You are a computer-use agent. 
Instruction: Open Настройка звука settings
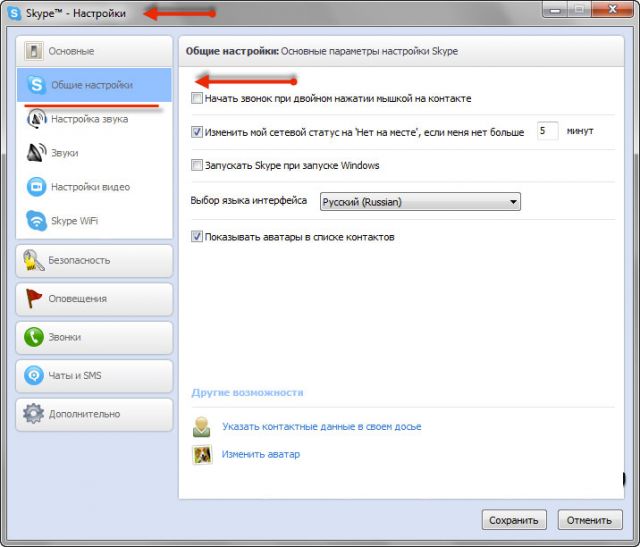pos(94,119)
